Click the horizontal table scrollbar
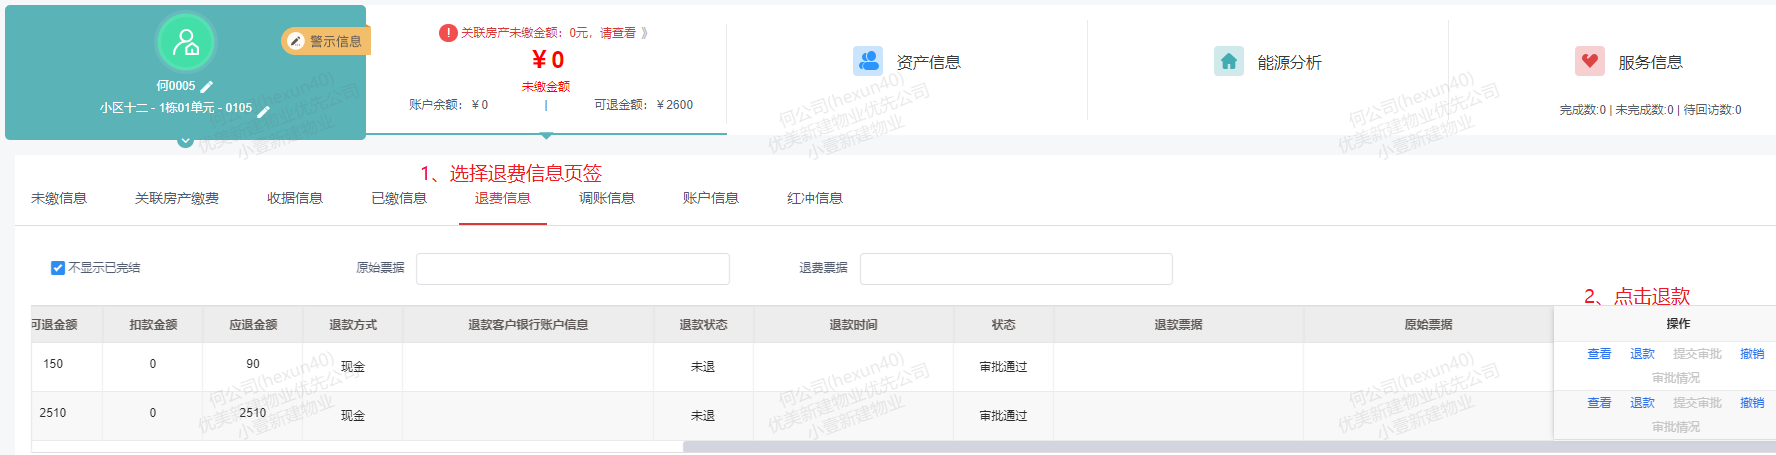The width and height of the screenshot is (1776, 455). [1229, 447]
